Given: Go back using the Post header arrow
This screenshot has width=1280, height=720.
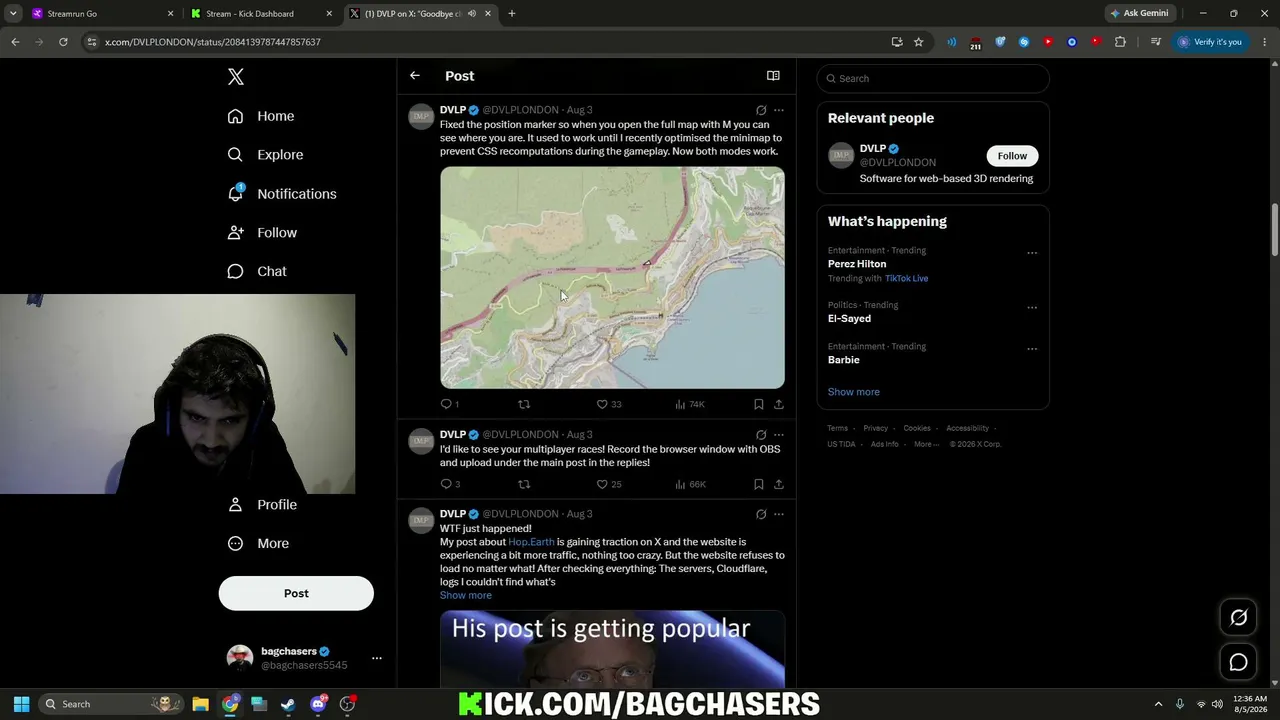Looking at the screenshot, I should pos(415,76).
